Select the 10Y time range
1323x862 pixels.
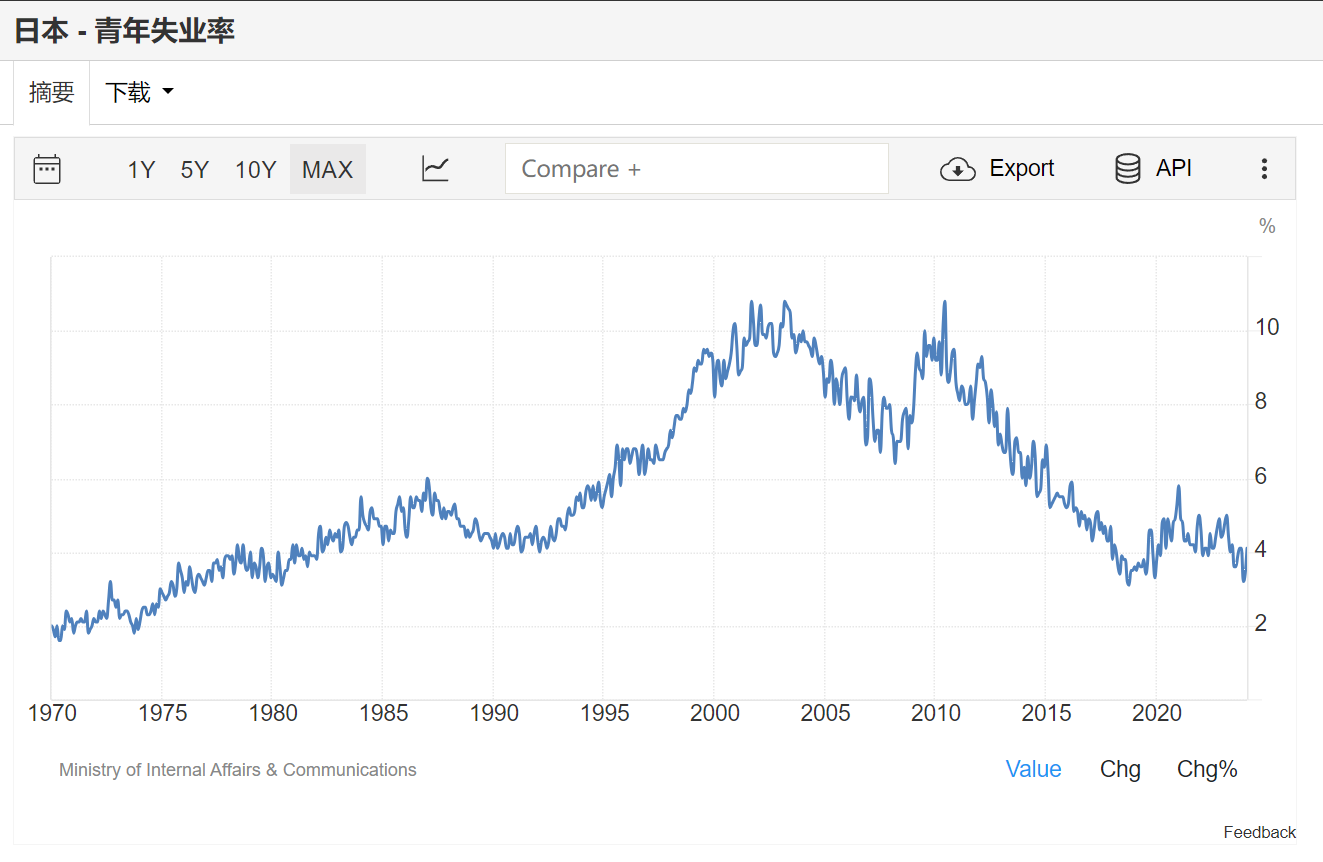255,169
